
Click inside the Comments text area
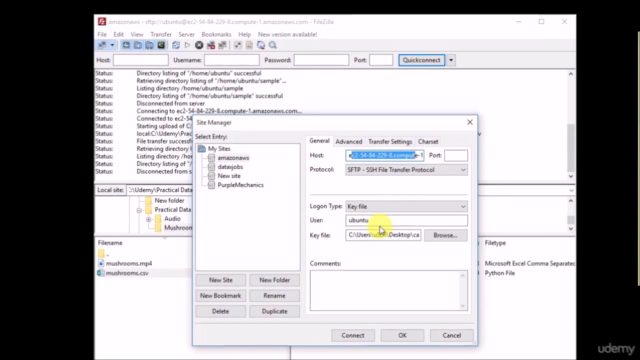pos(389,290)
